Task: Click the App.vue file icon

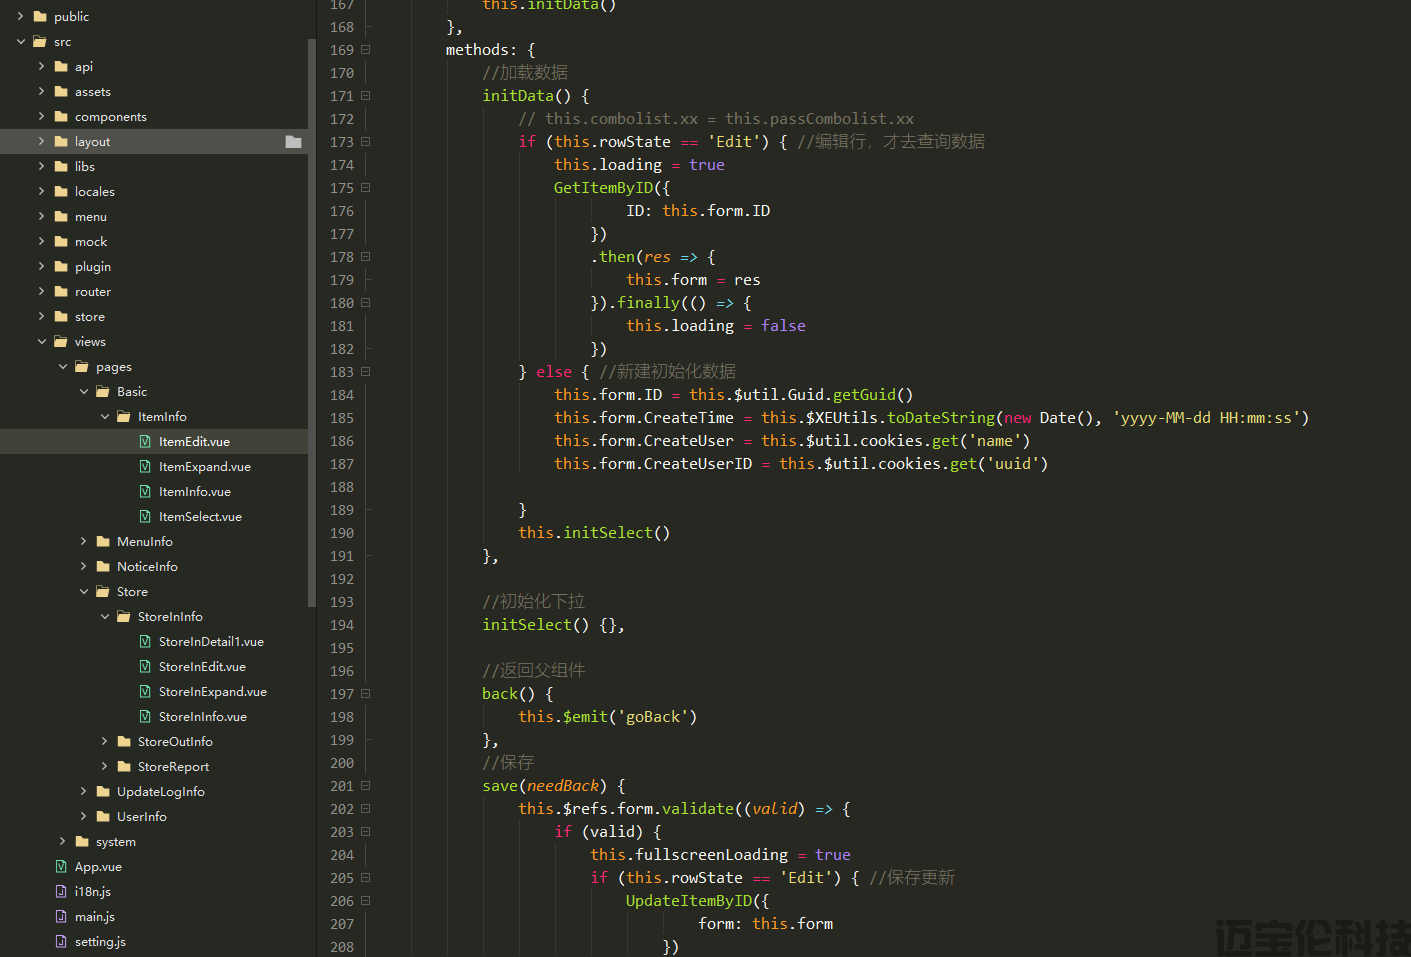Action: (x=61, y=866)
